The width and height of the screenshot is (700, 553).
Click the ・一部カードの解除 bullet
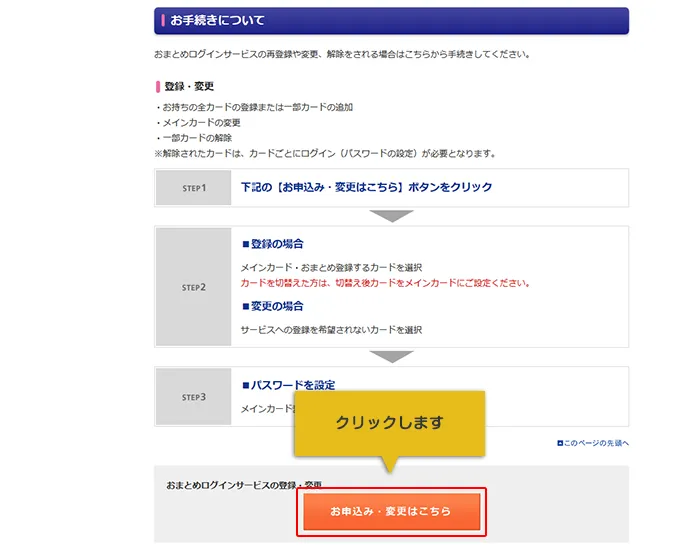tap(193, 137)
